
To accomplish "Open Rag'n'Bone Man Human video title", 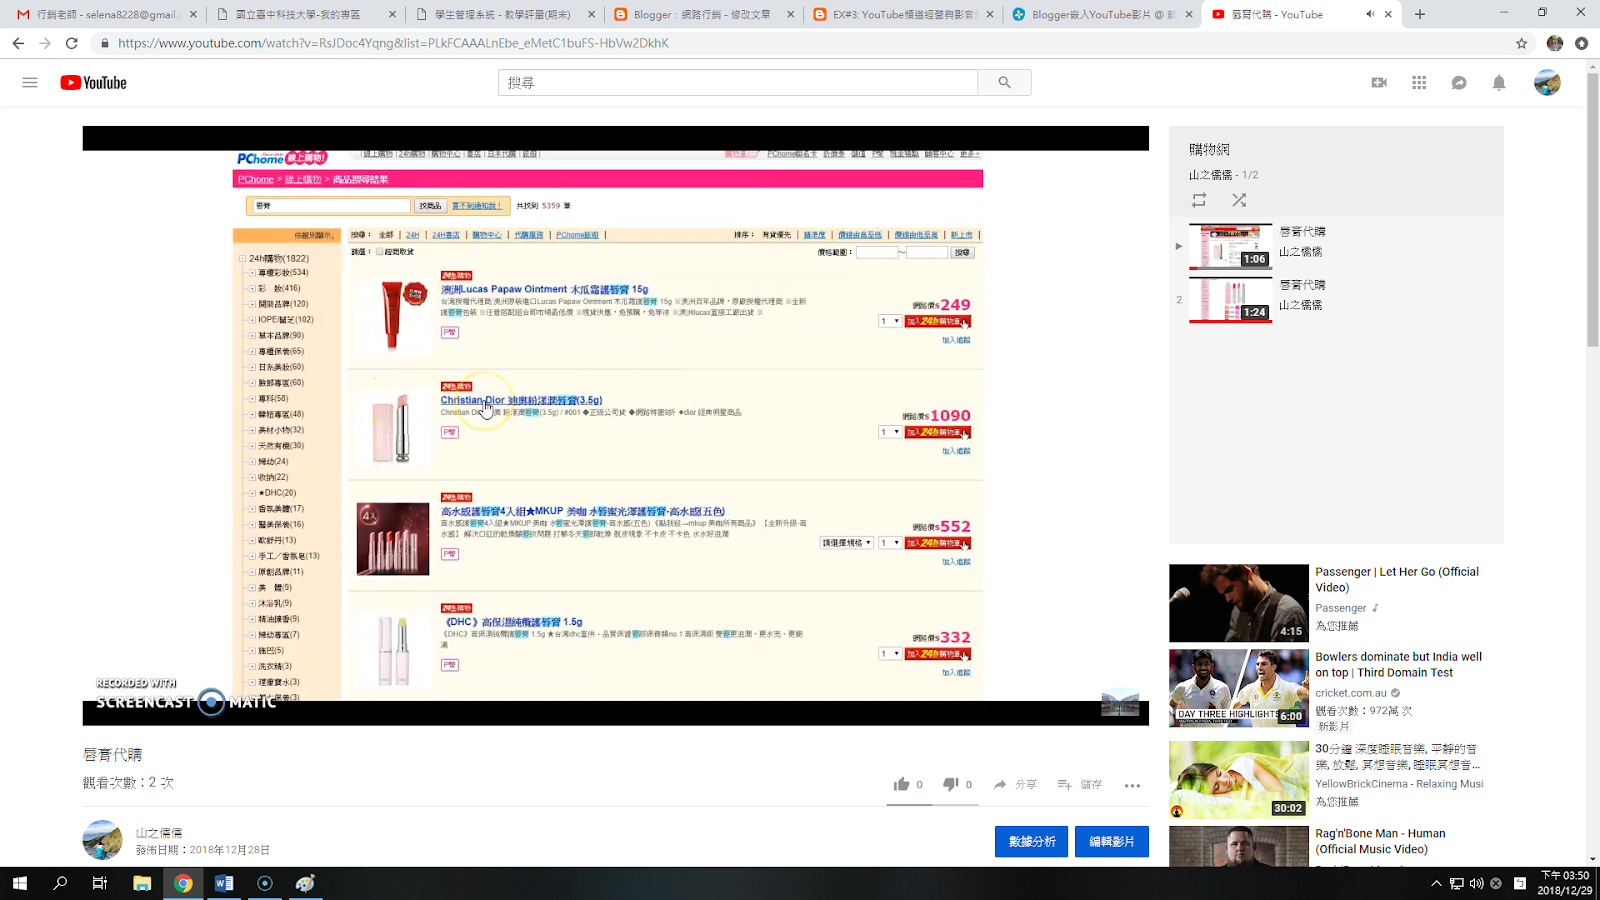I will pos(1380,841).
